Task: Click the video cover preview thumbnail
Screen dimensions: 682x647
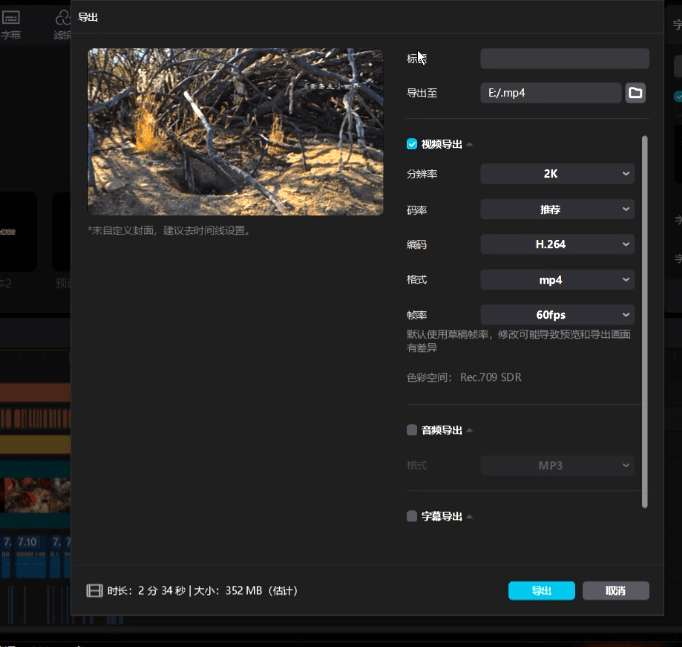Action: (x=235, y=132)
